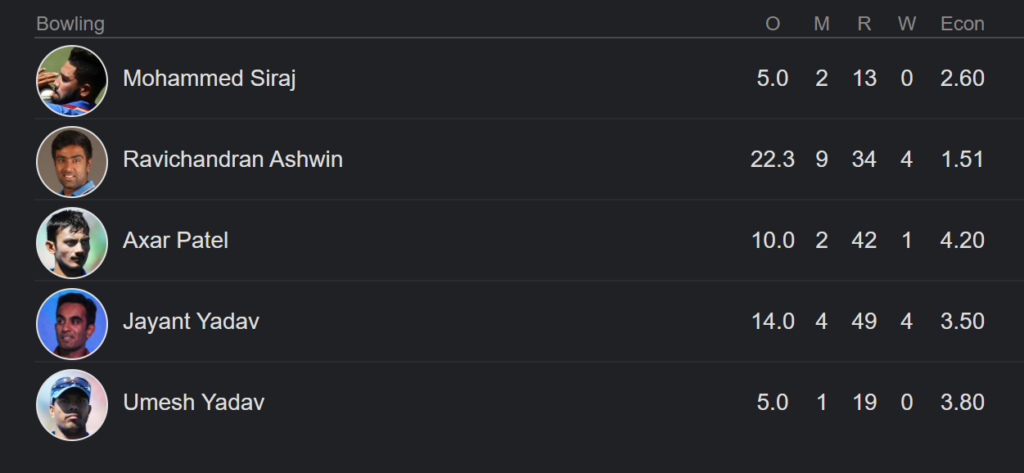Select the Mohammed Siraj player name

point(209,78)
